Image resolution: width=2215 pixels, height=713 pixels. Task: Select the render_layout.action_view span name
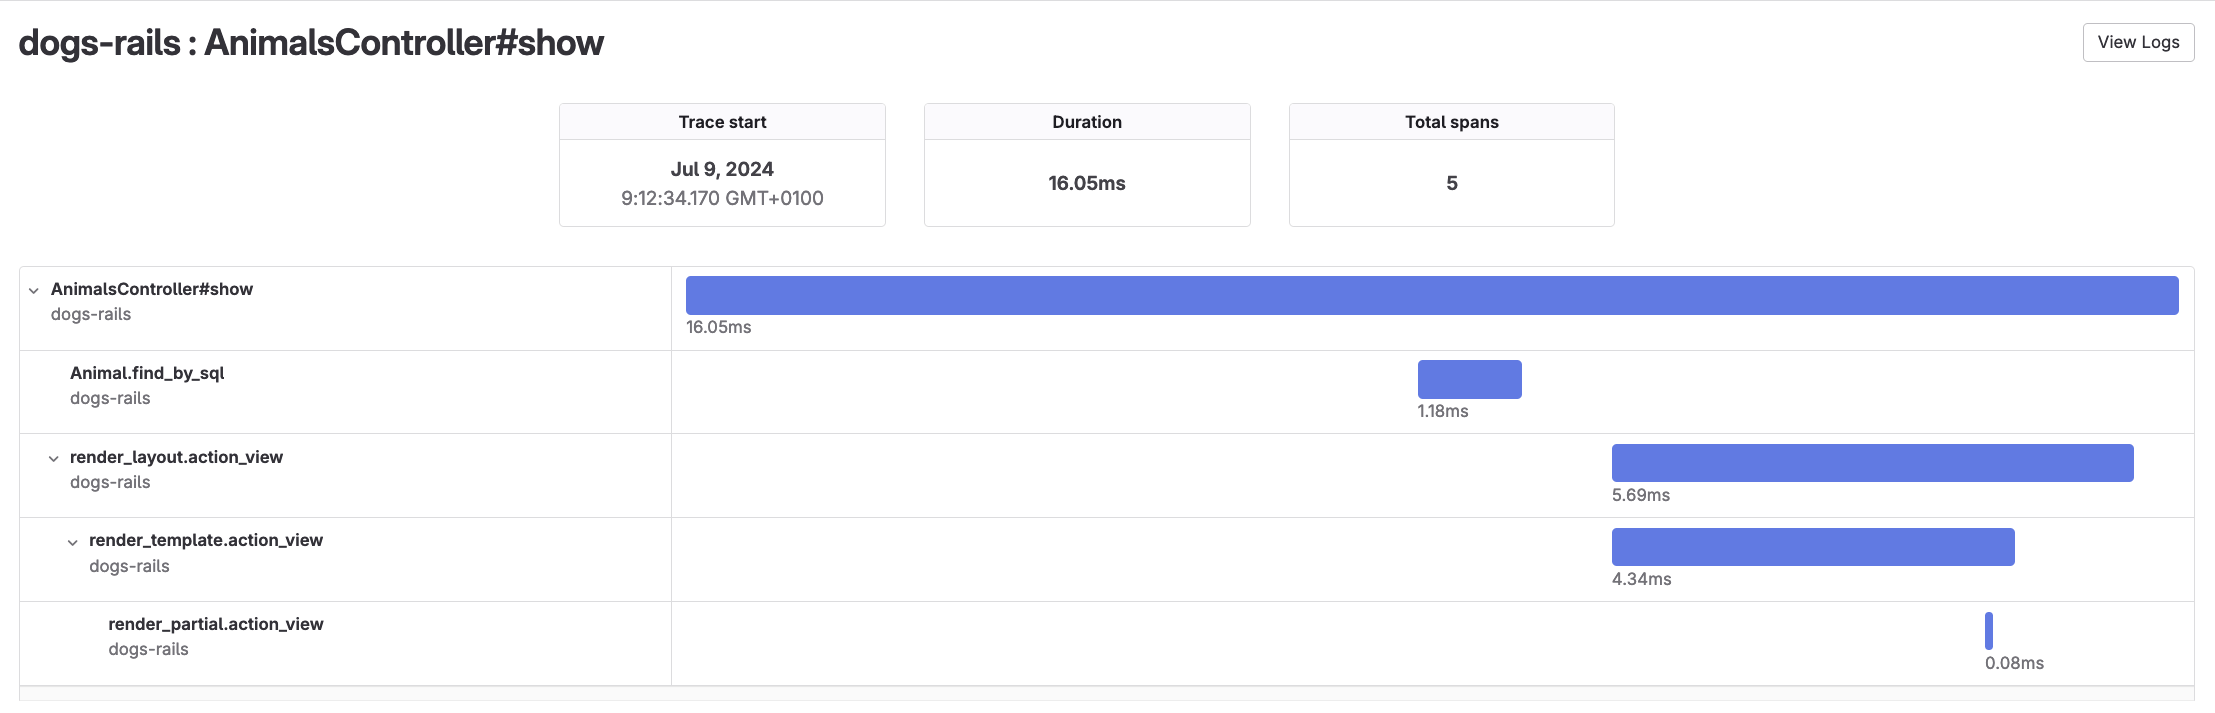(176, 457)
